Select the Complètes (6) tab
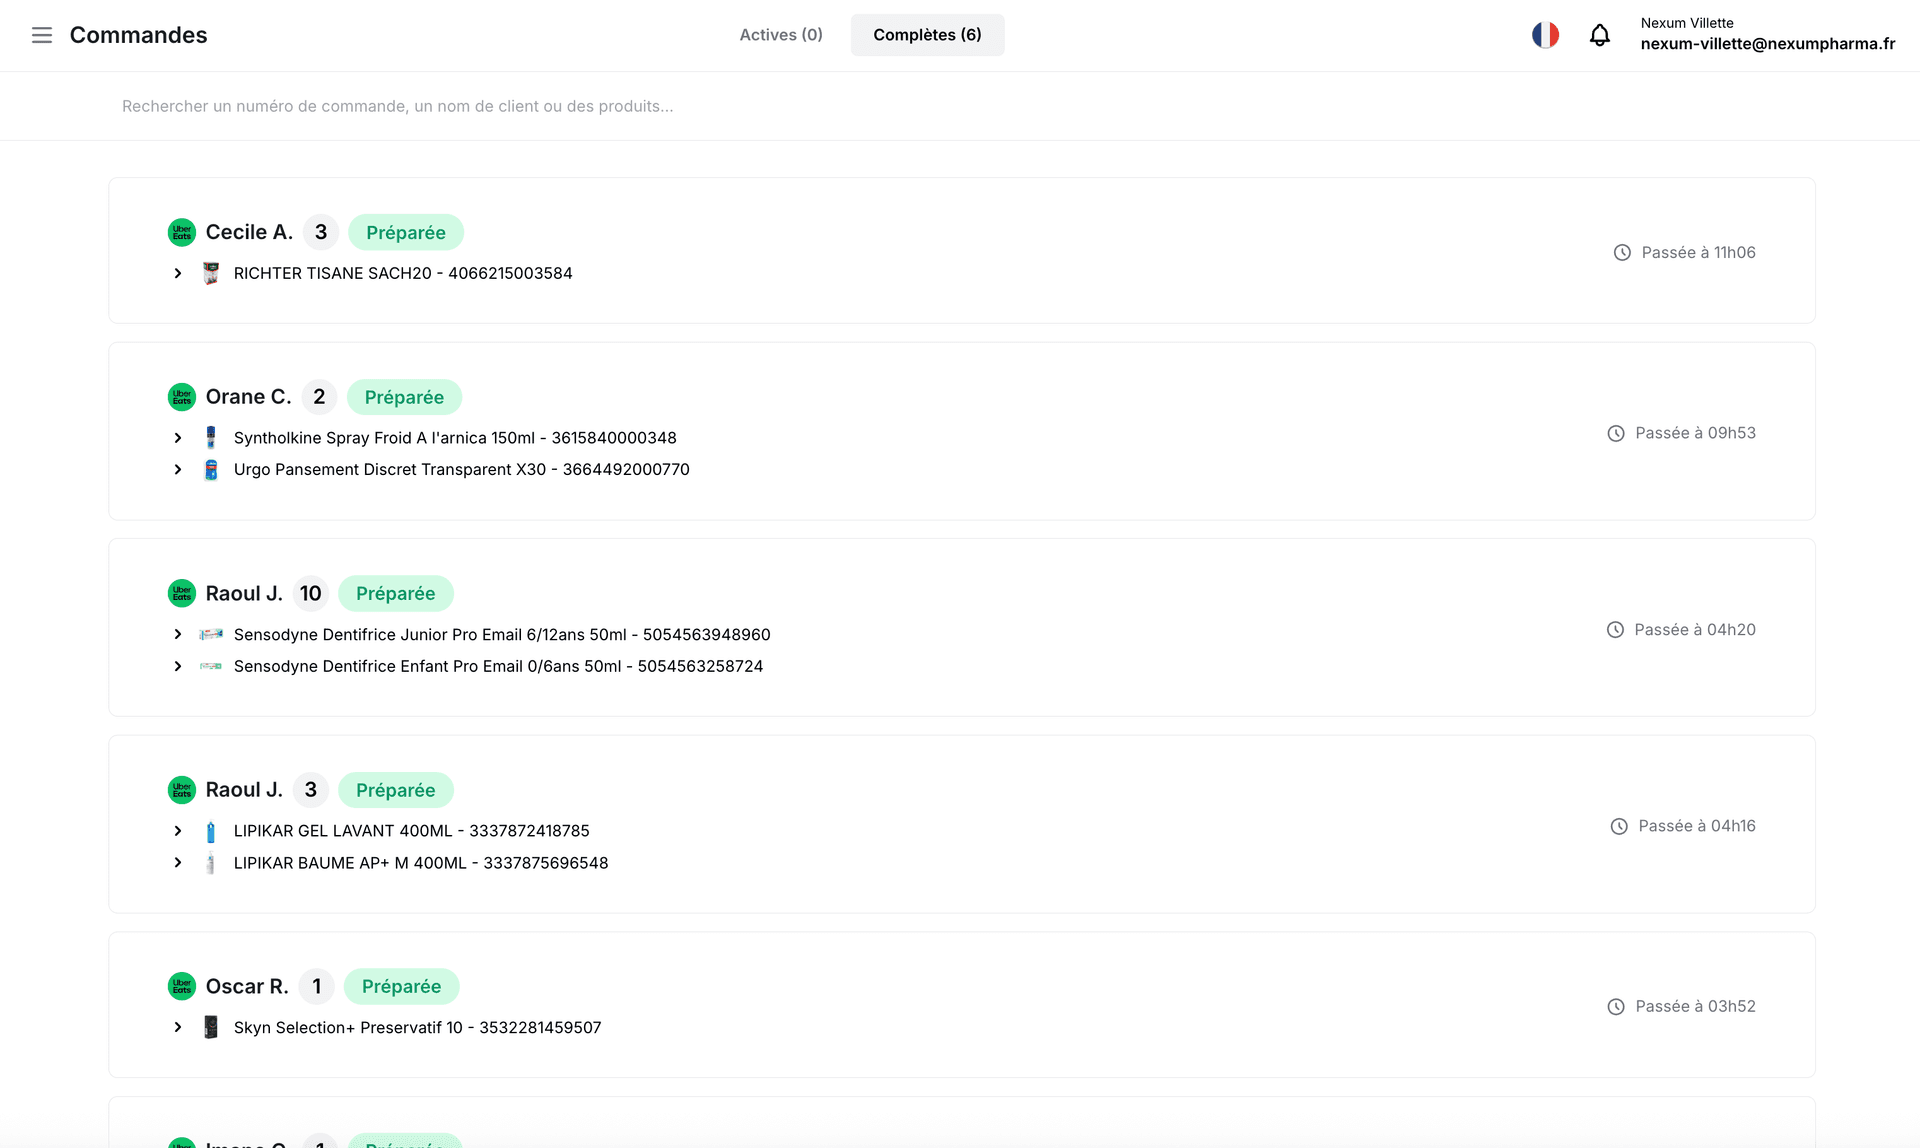The image size is (1920, 1148). tap(927, 35)
